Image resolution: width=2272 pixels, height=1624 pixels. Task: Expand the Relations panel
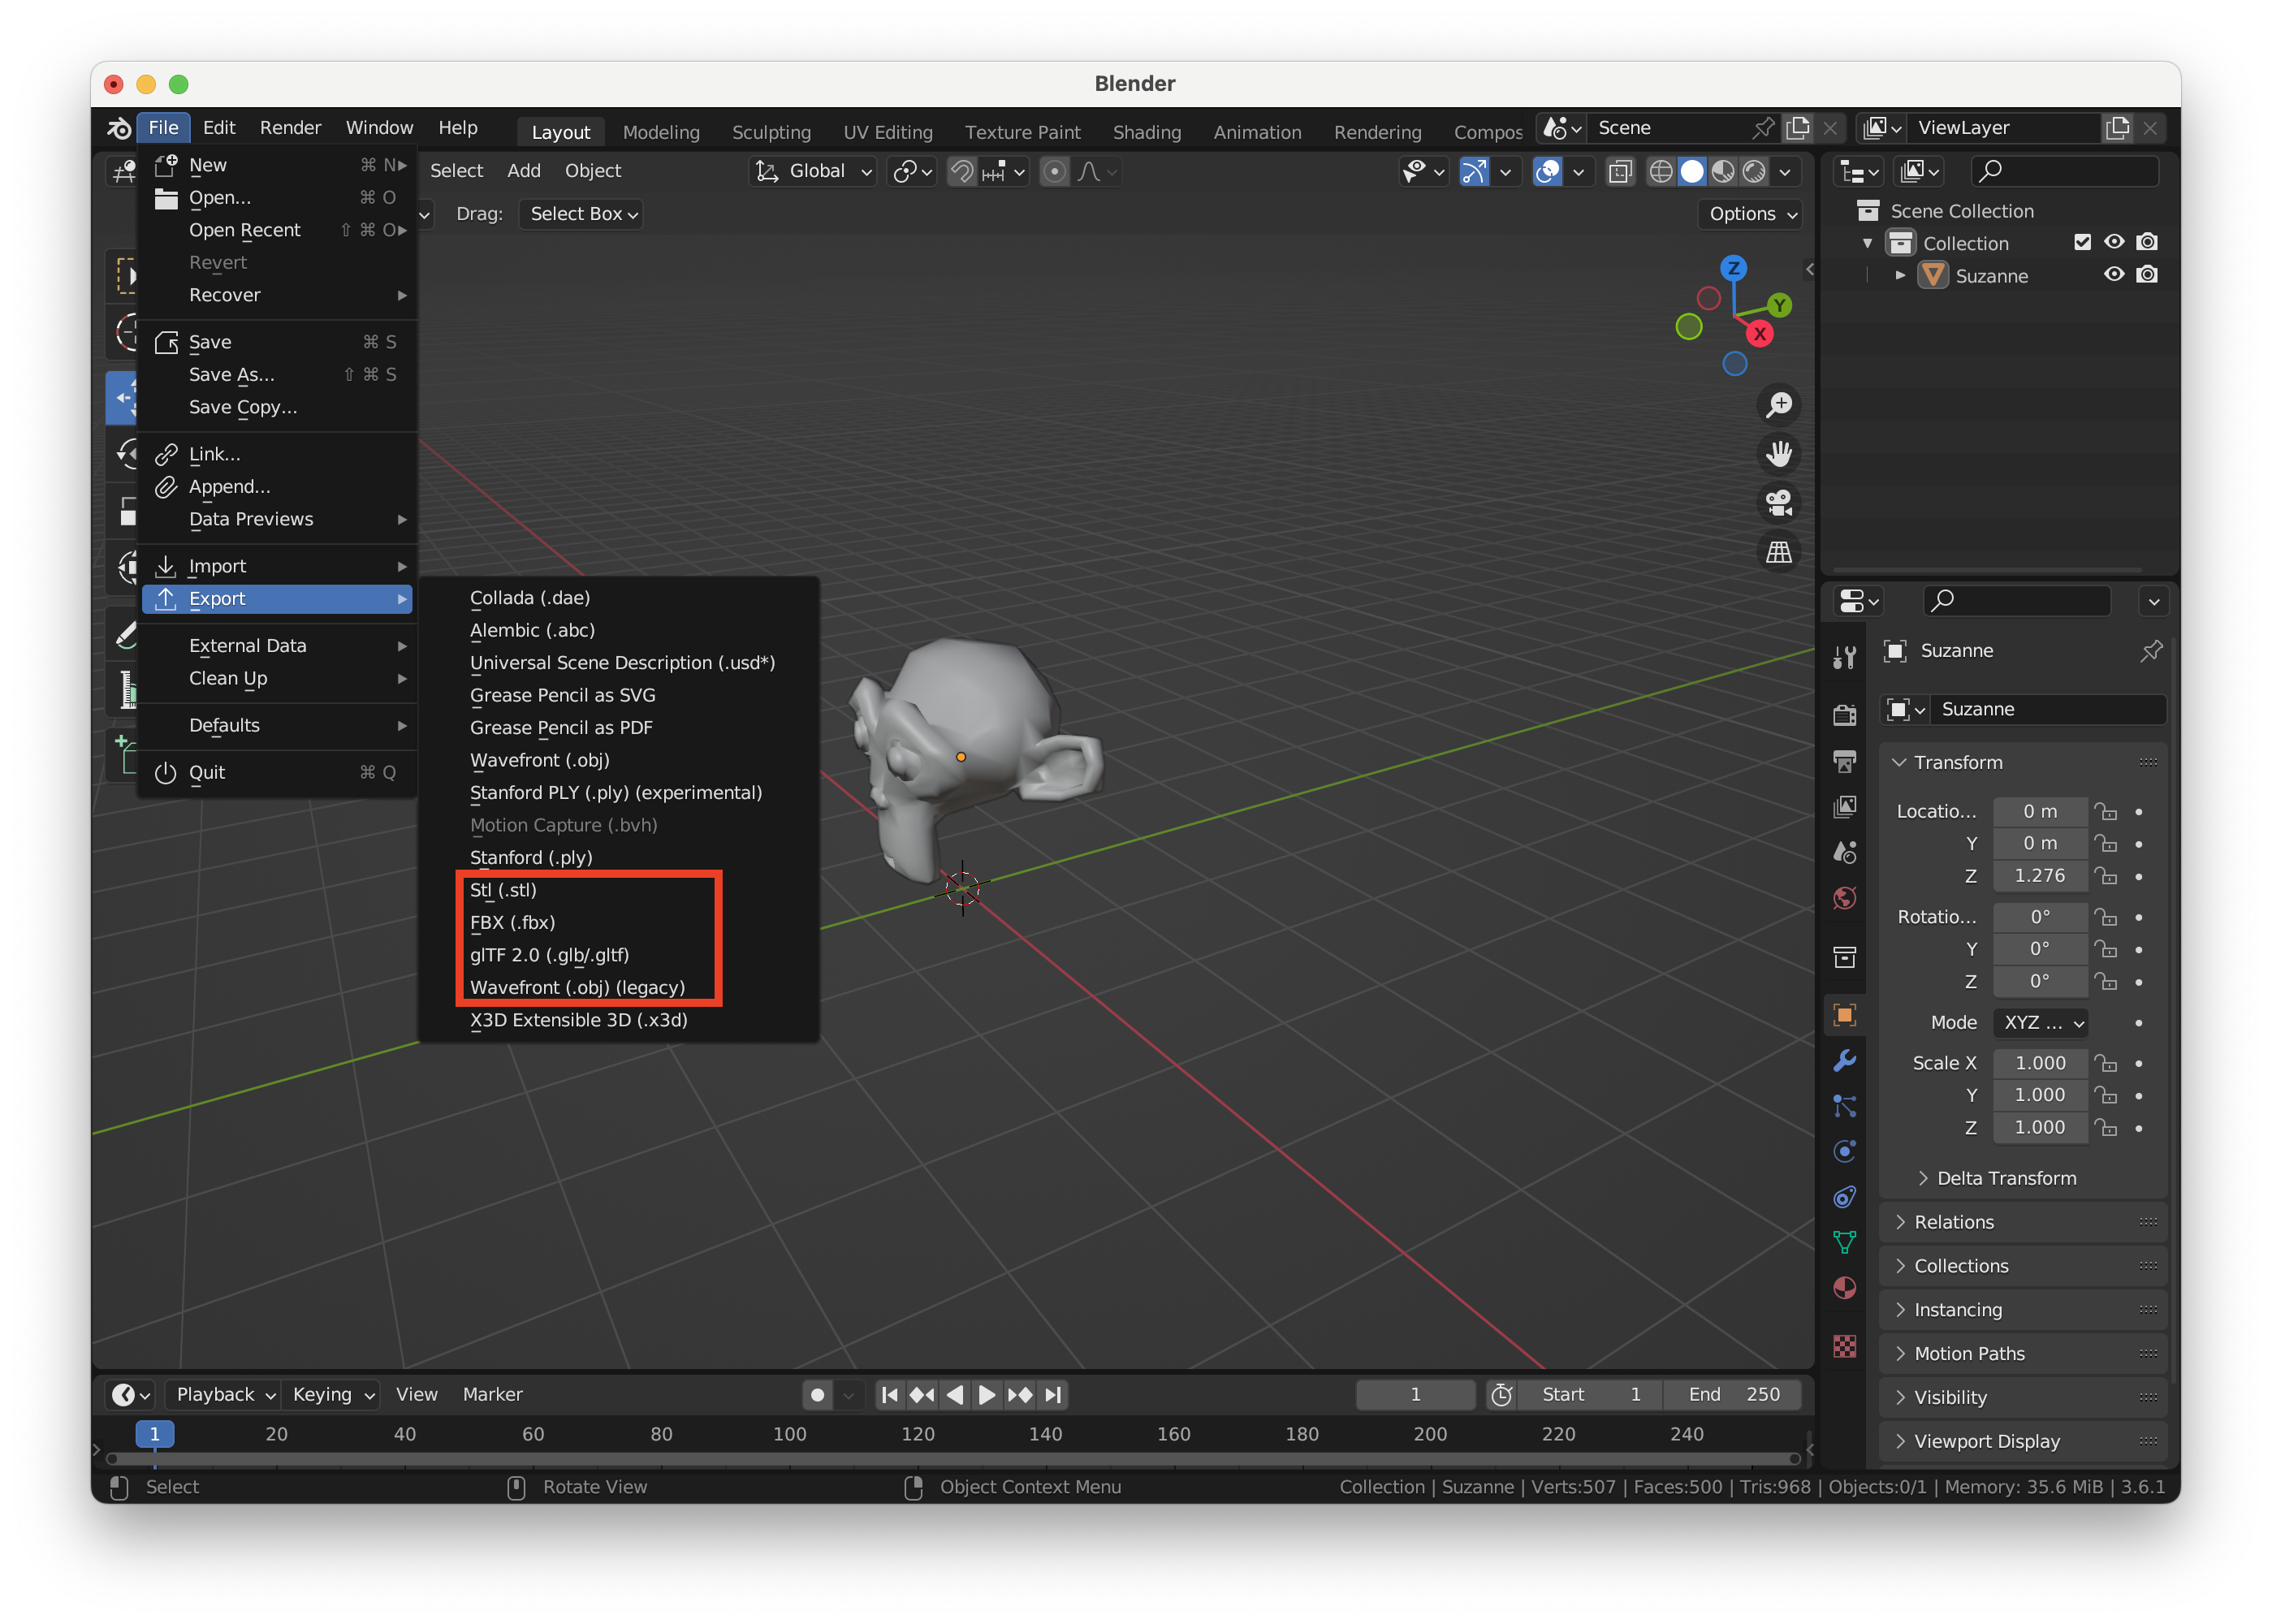(x=1953, y=1222)
